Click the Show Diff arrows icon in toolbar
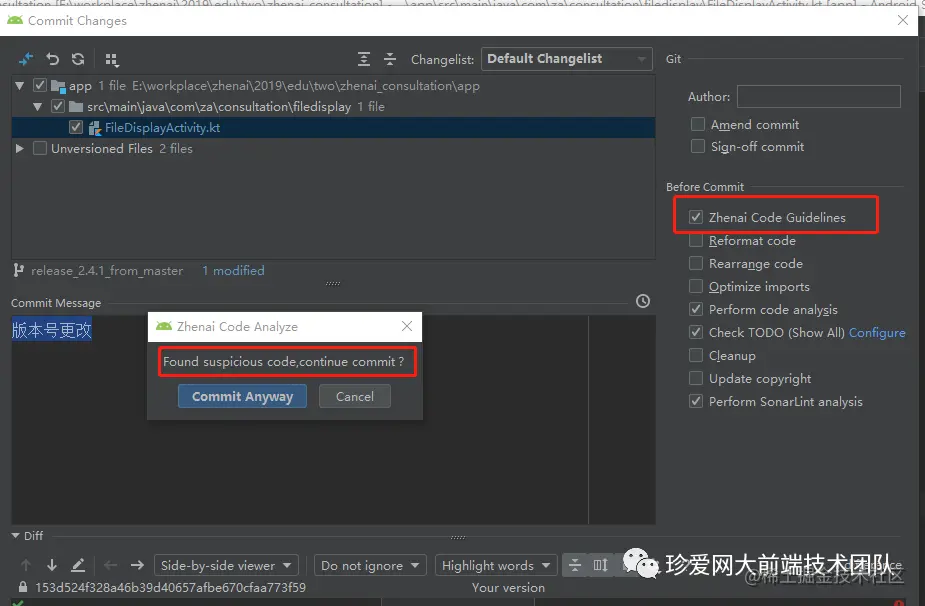 point(26,59)
